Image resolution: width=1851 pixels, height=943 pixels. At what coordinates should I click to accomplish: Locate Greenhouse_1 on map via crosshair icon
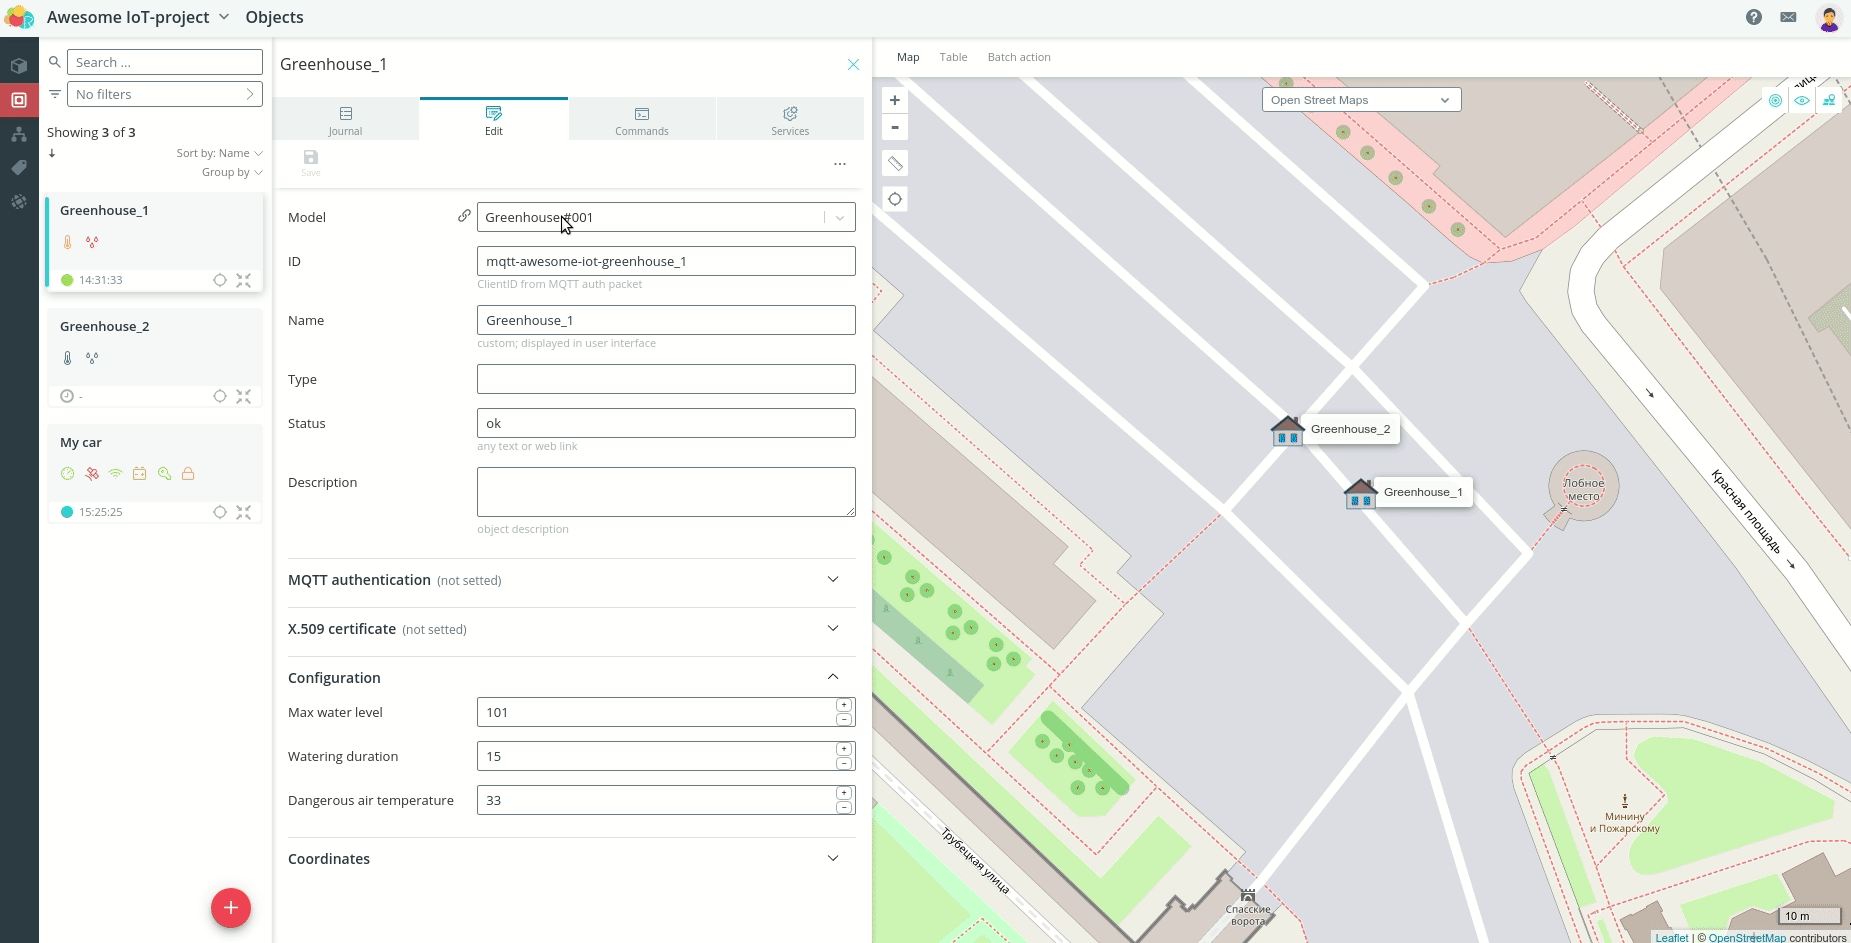point(220,280)
